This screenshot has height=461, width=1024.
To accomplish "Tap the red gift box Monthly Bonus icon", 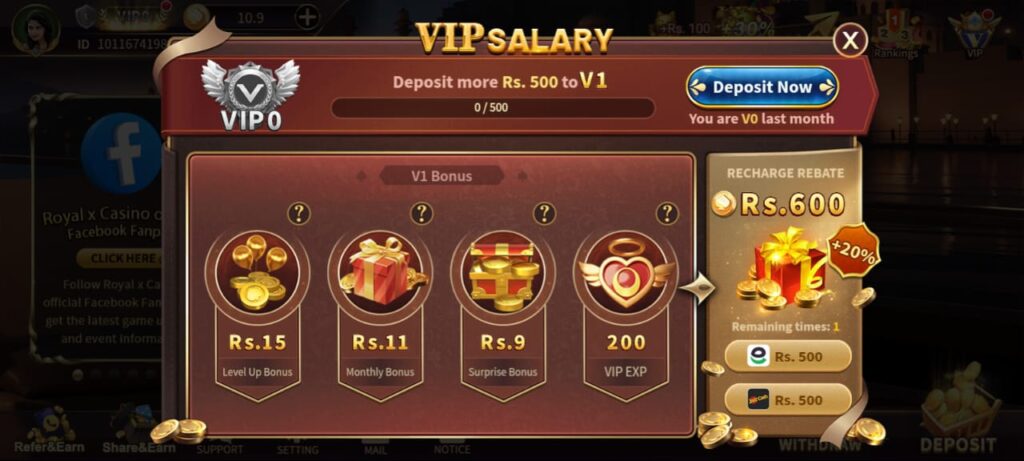I will point(381,272).
